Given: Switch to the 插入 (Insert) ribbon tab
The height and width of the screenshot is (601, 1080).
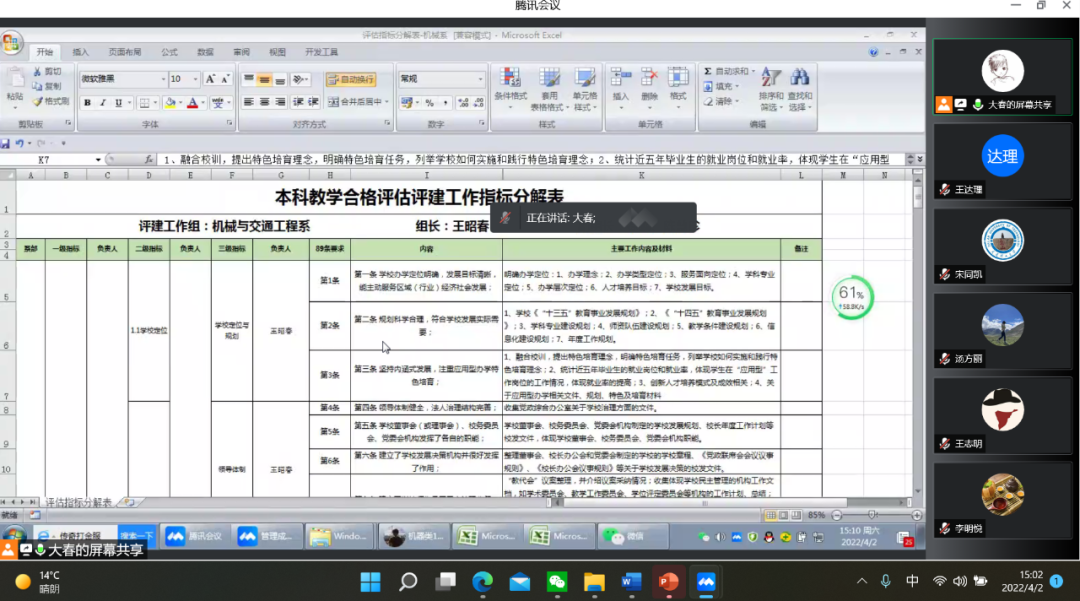Looking at the screenshot, I should pyautogui.click(x=81, y=52).
